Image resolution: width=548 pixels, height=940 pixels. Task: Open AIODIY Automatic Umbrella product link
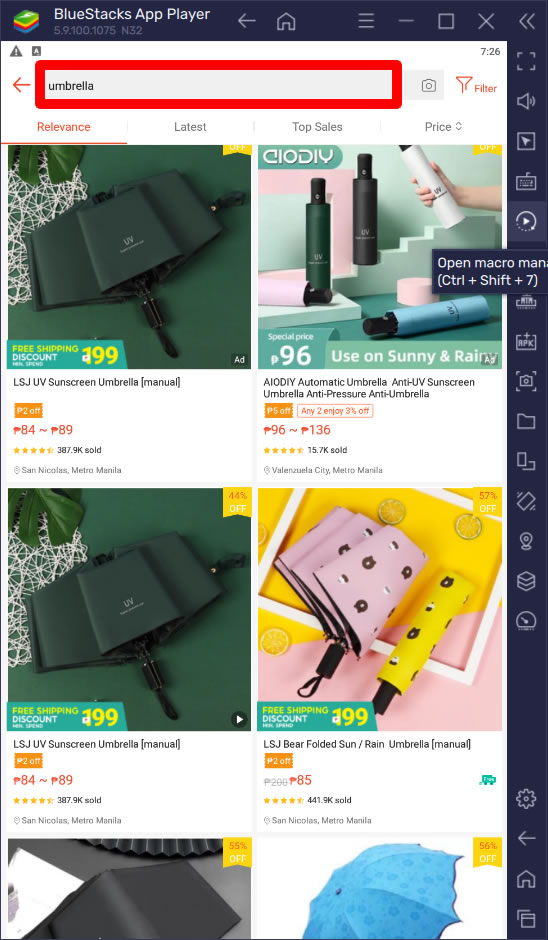coord(369,388)
